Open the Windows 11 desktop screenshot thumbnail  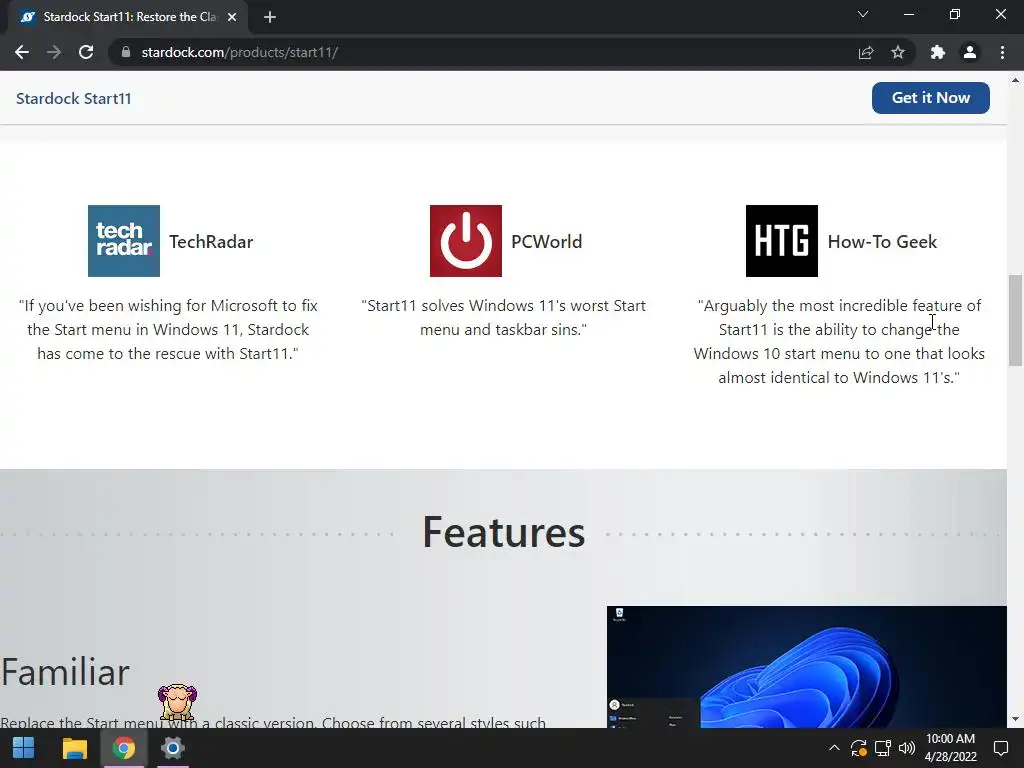coord(807,667)
